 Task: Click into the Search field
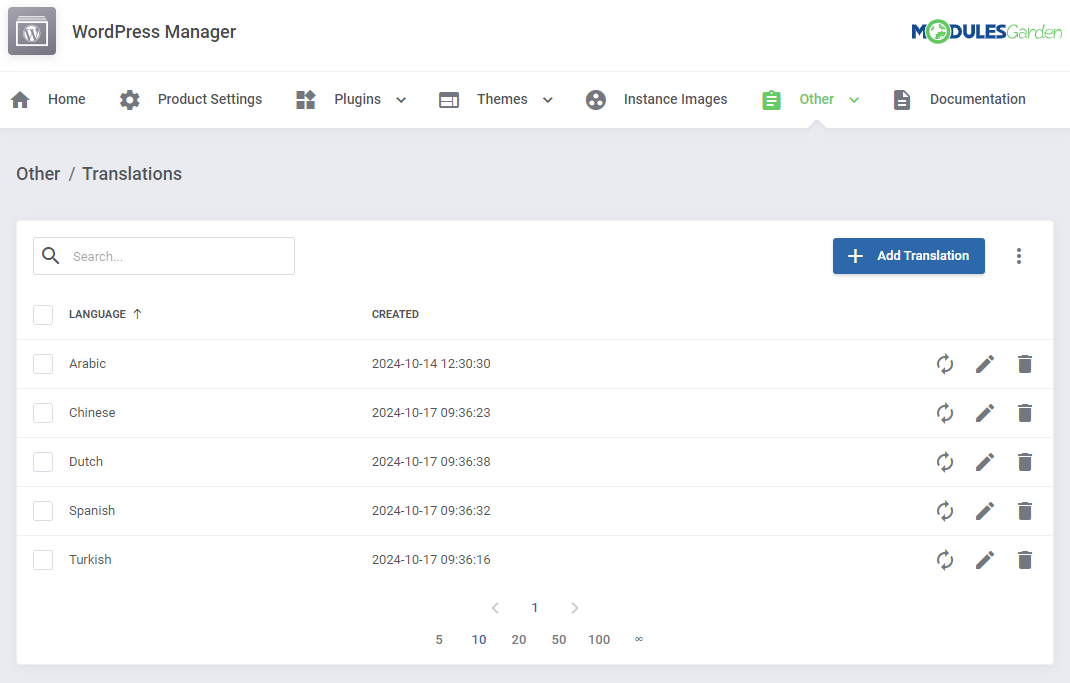tap(164, 256)
